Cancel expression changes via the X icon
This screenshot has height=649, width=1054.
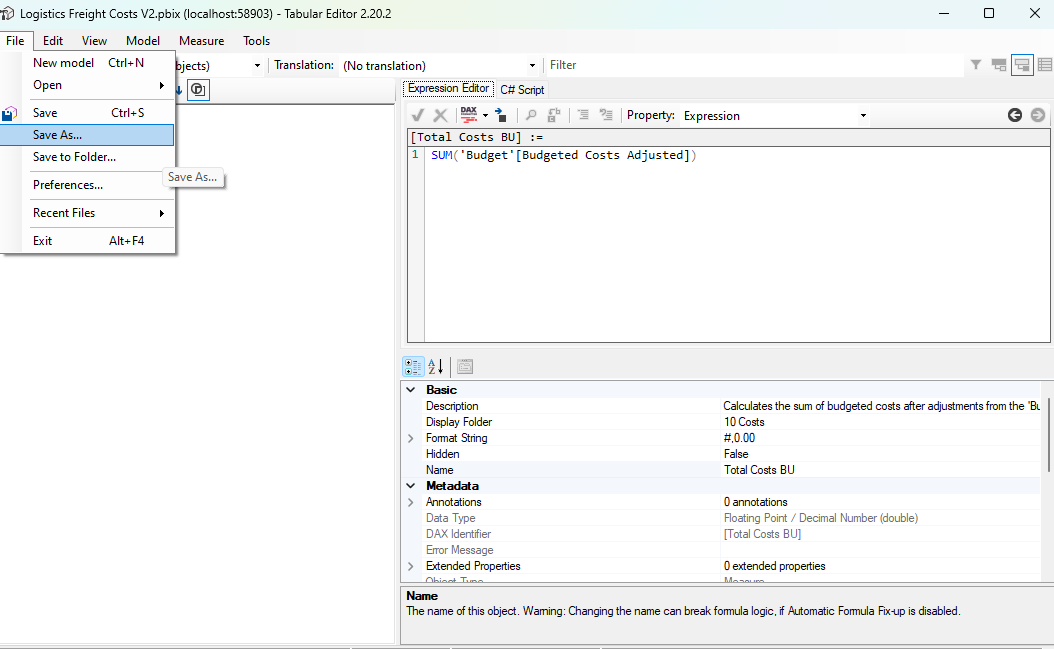(439, 115)
